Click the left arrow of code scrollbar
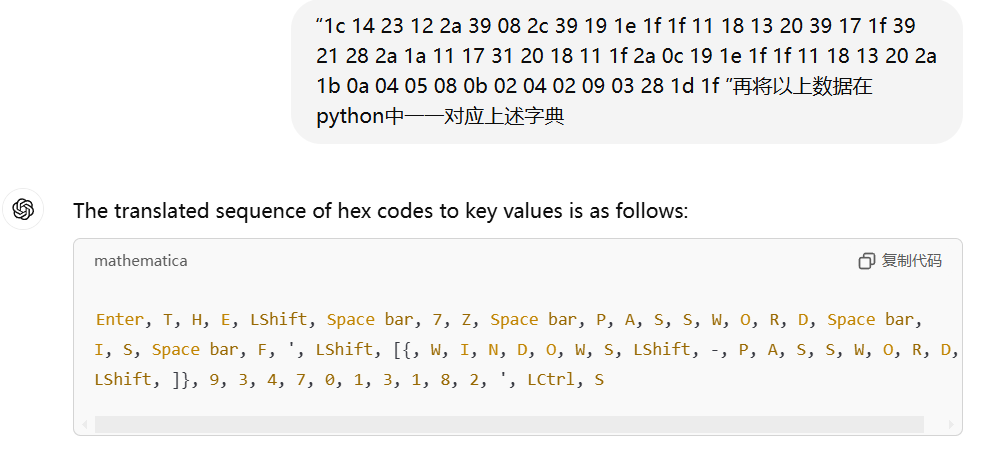This screenshot has height=455, width=1007. click(85, 425)
